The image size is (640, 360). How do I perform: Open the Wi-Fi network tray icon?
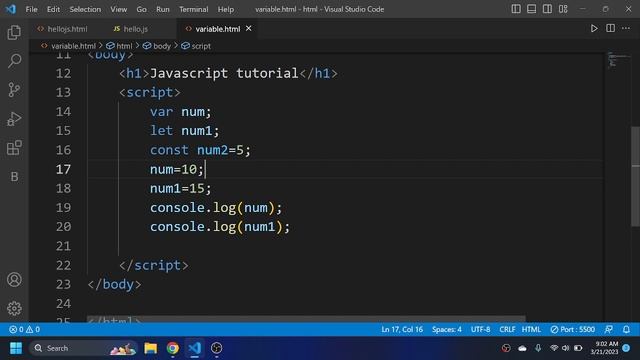pos(554,348)
